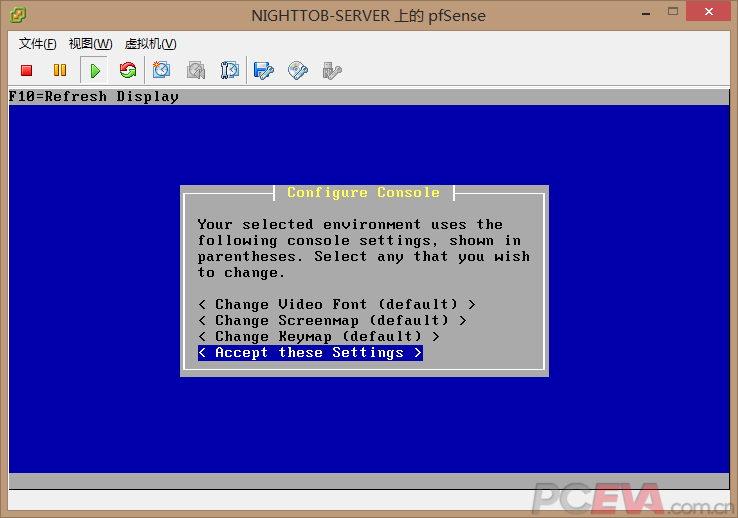Select Change Screenmap (default) option

coord(332,320)
